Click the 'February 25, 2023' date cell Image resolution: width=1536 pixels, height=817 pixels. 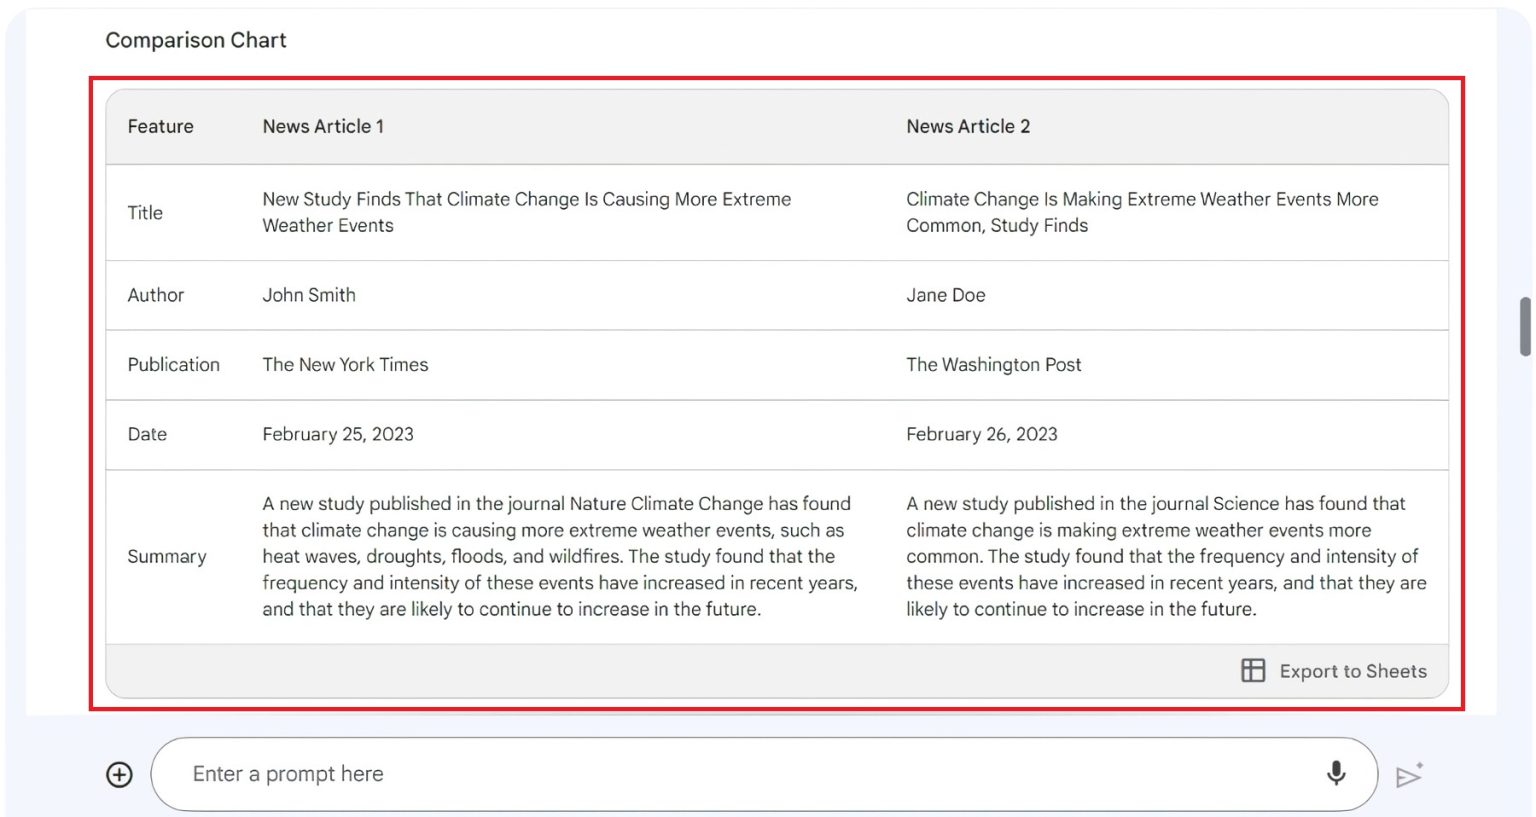[338, 434]
